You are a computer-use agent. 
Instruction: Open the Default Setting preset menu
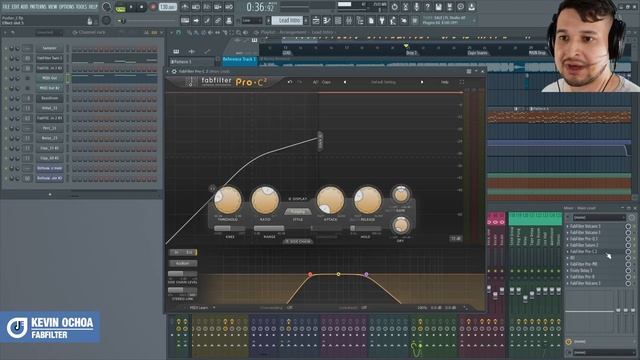tap(383, 82)
